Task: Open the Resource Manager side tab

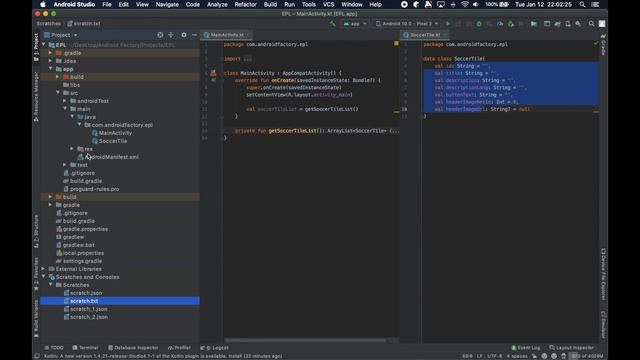Action: click(x=36, y=96)
